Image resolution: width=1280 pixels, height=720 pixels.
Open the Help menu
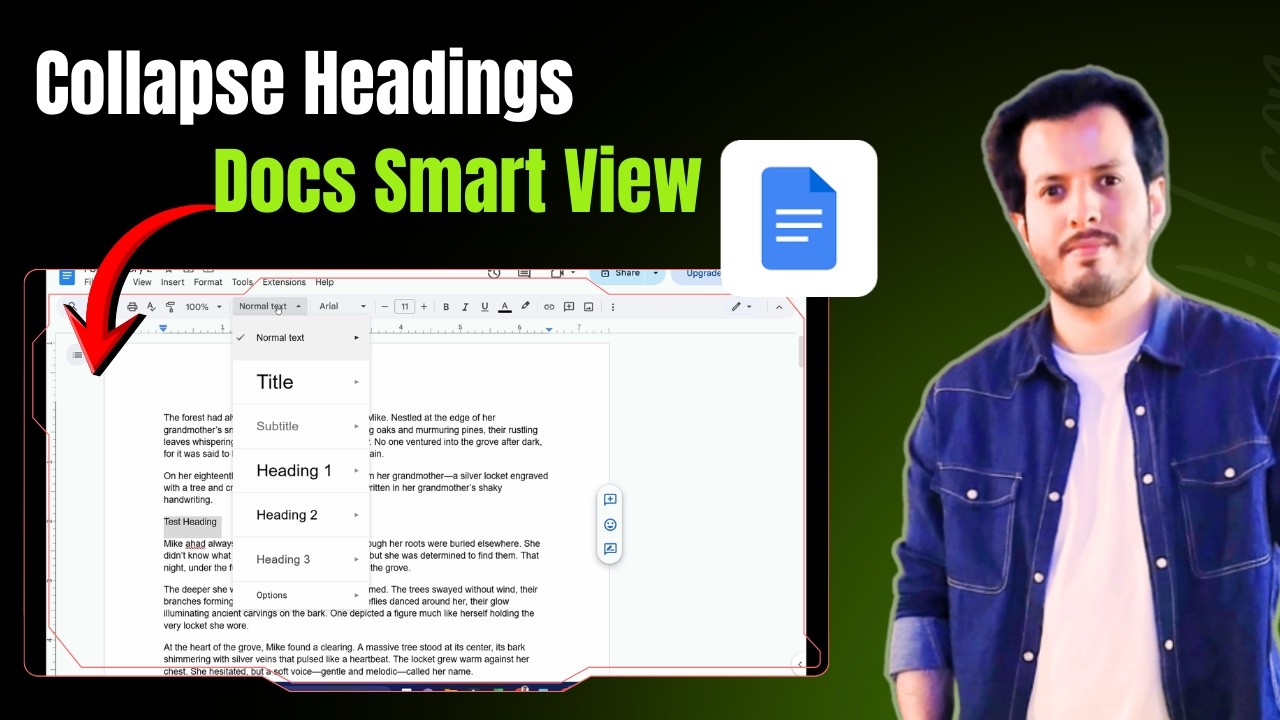tap(324, 283)
